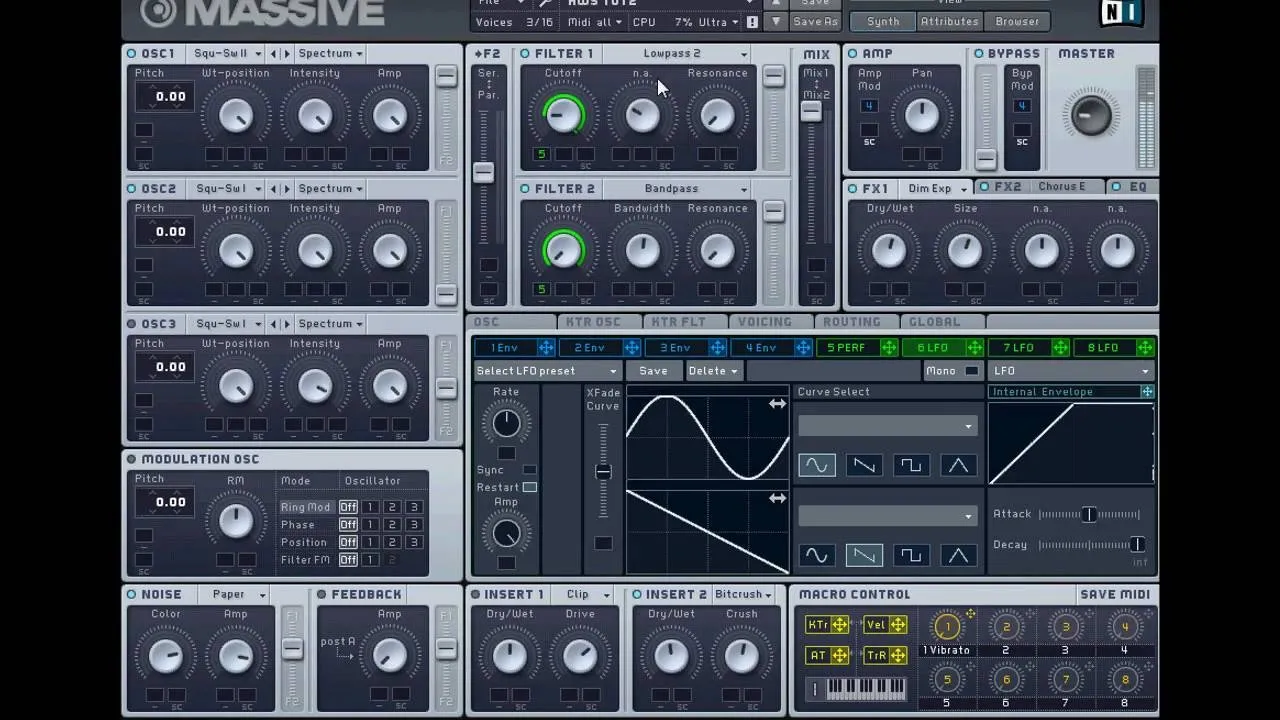
Task: Click the KTr macro crosshair handle
Action: (840, 625)
